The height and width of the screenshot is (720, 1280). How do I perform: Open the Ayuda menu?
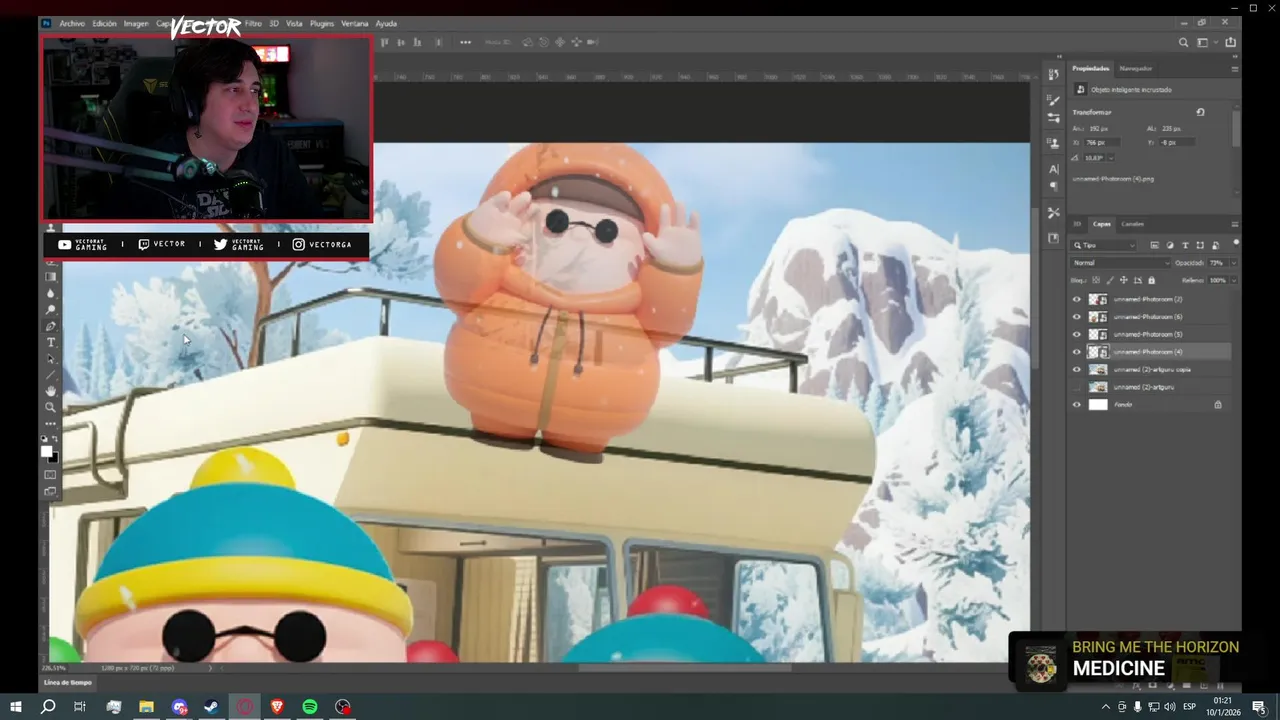tap(386, 23)
